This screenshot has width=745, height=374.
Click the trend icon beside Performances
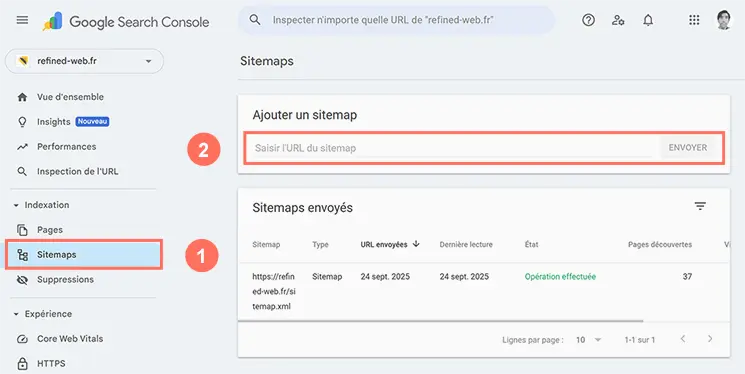click(x=22, y=147)
